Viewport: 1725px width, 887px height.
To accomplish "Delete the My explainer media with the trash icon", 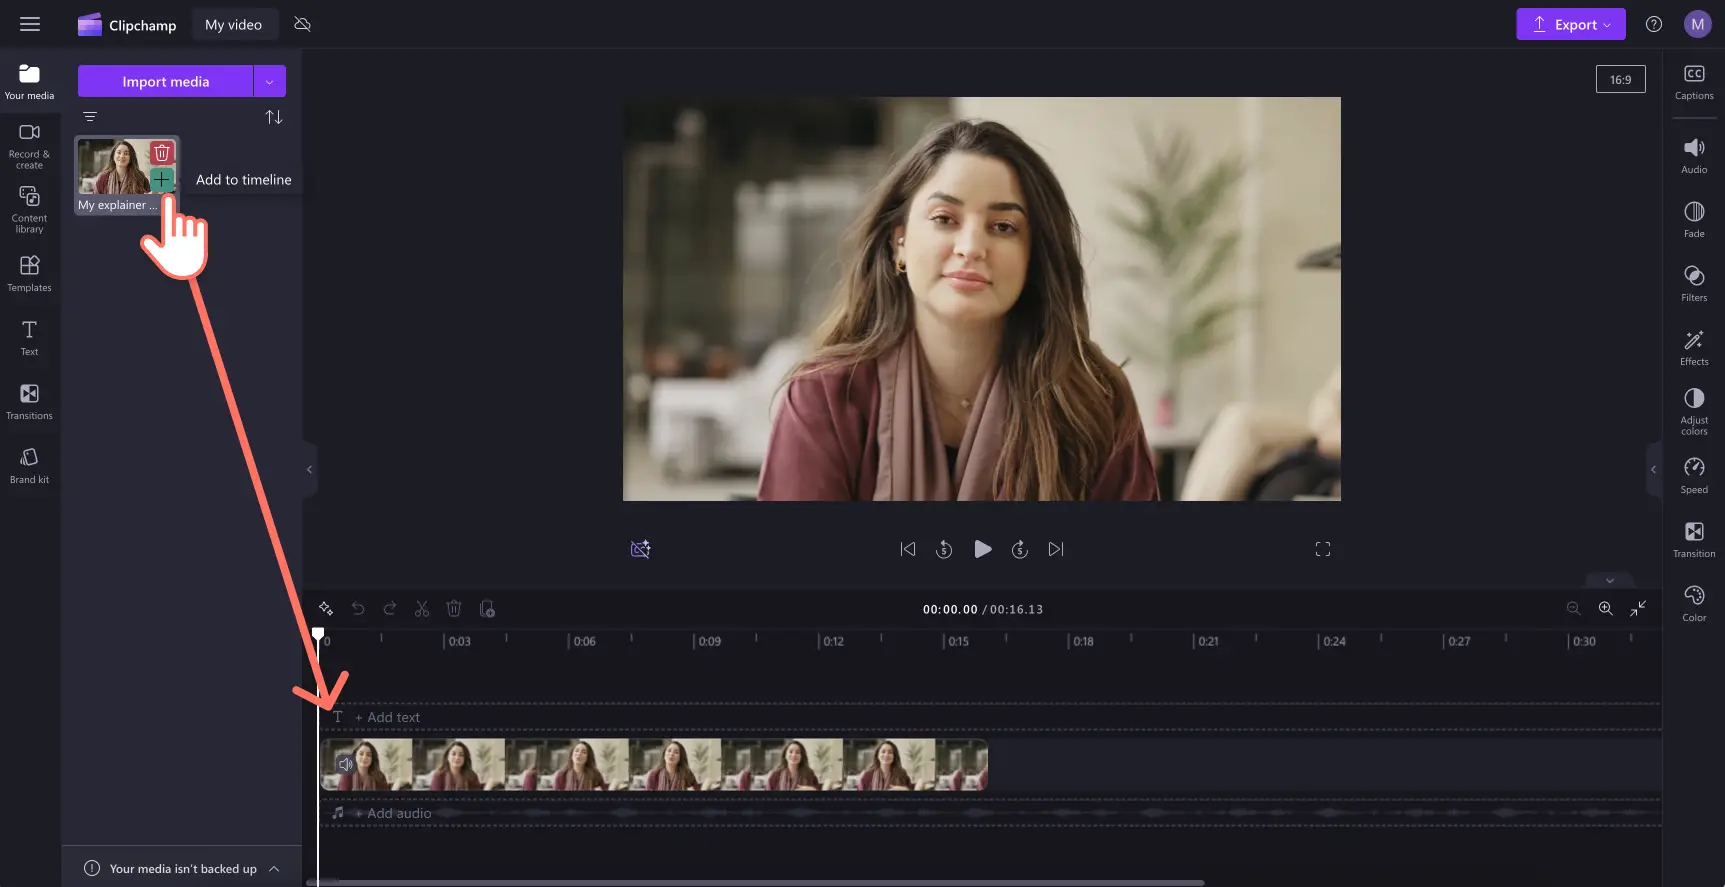I will tap(162, 153).
